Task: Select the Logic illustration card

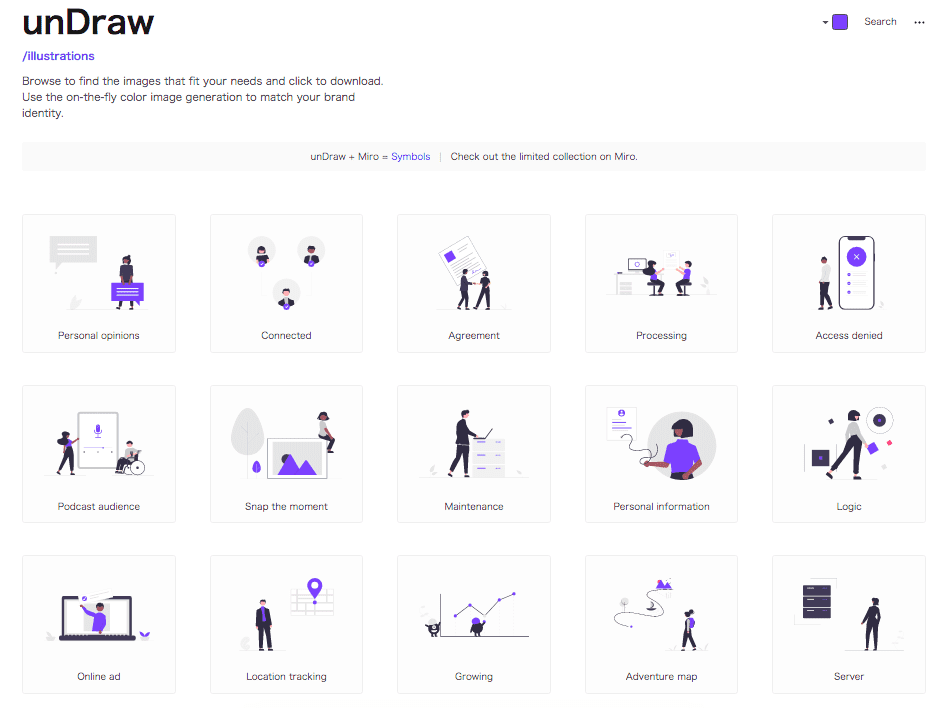Action: [848, 453]
